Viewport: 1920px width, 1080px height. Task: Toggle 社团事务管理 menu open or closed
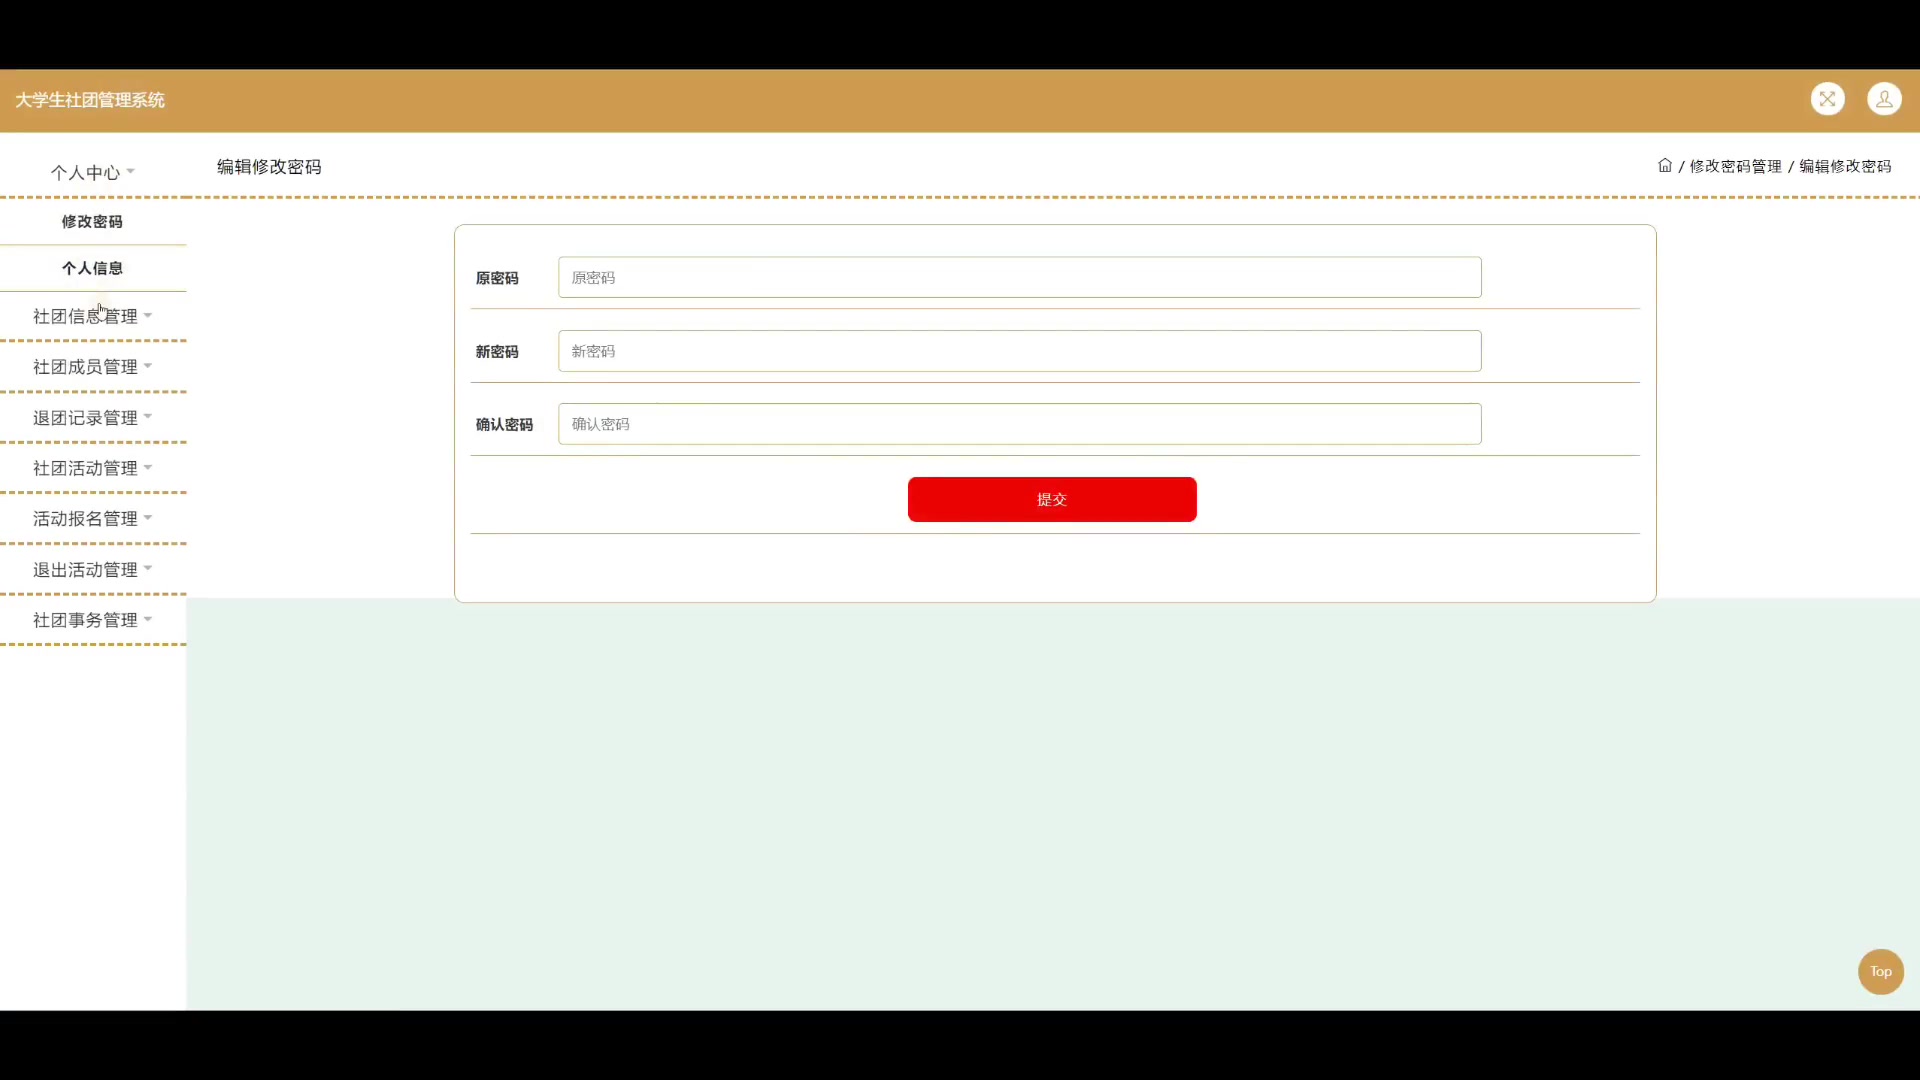(x=92, y=620)
